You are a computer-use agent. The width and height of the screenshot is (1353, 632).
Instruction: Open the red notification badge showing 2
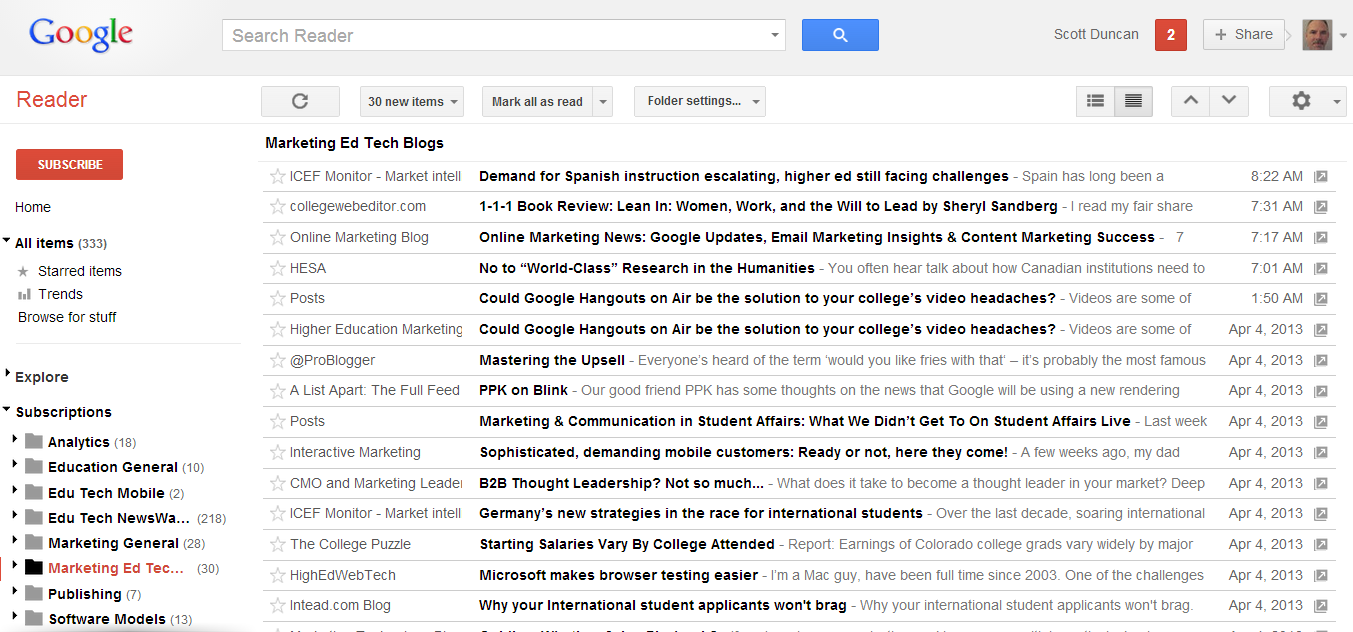click(x=1170, y=34)
